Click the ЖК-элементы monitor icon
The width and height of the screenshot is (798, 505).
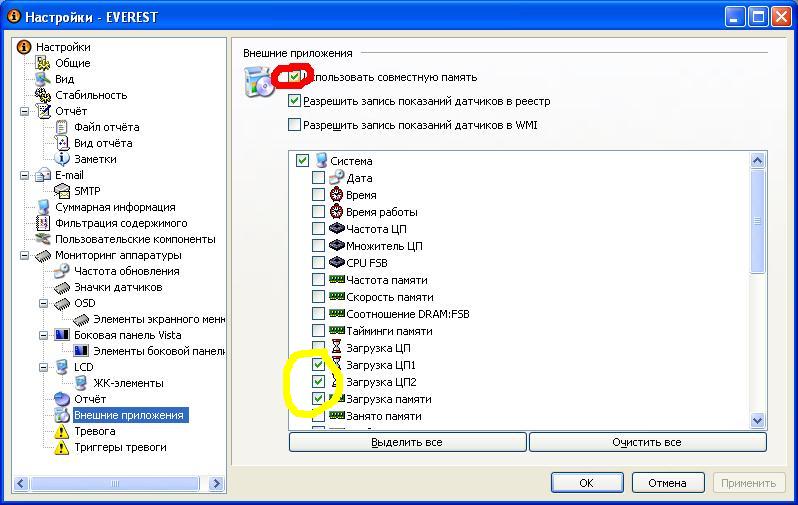tap(80, 383)
